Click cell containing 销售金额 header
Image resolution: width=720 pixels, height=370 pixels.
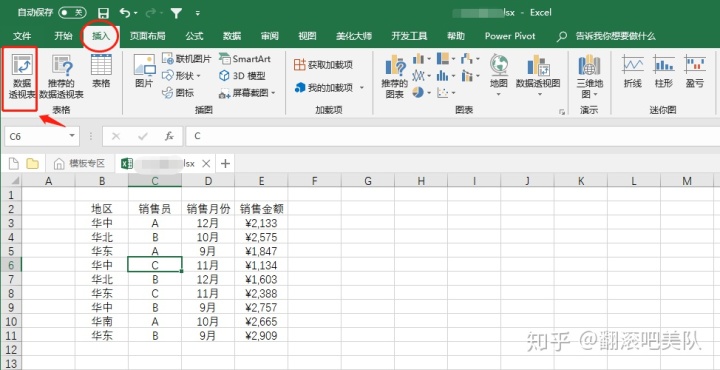(261, 209)
